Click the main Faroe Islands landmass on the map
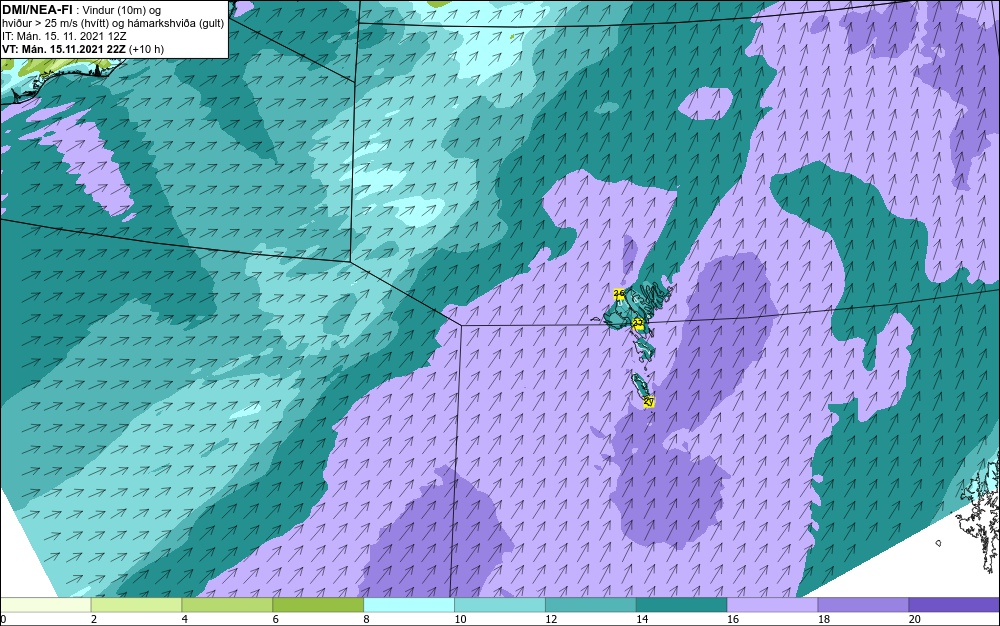 (638, 305)
